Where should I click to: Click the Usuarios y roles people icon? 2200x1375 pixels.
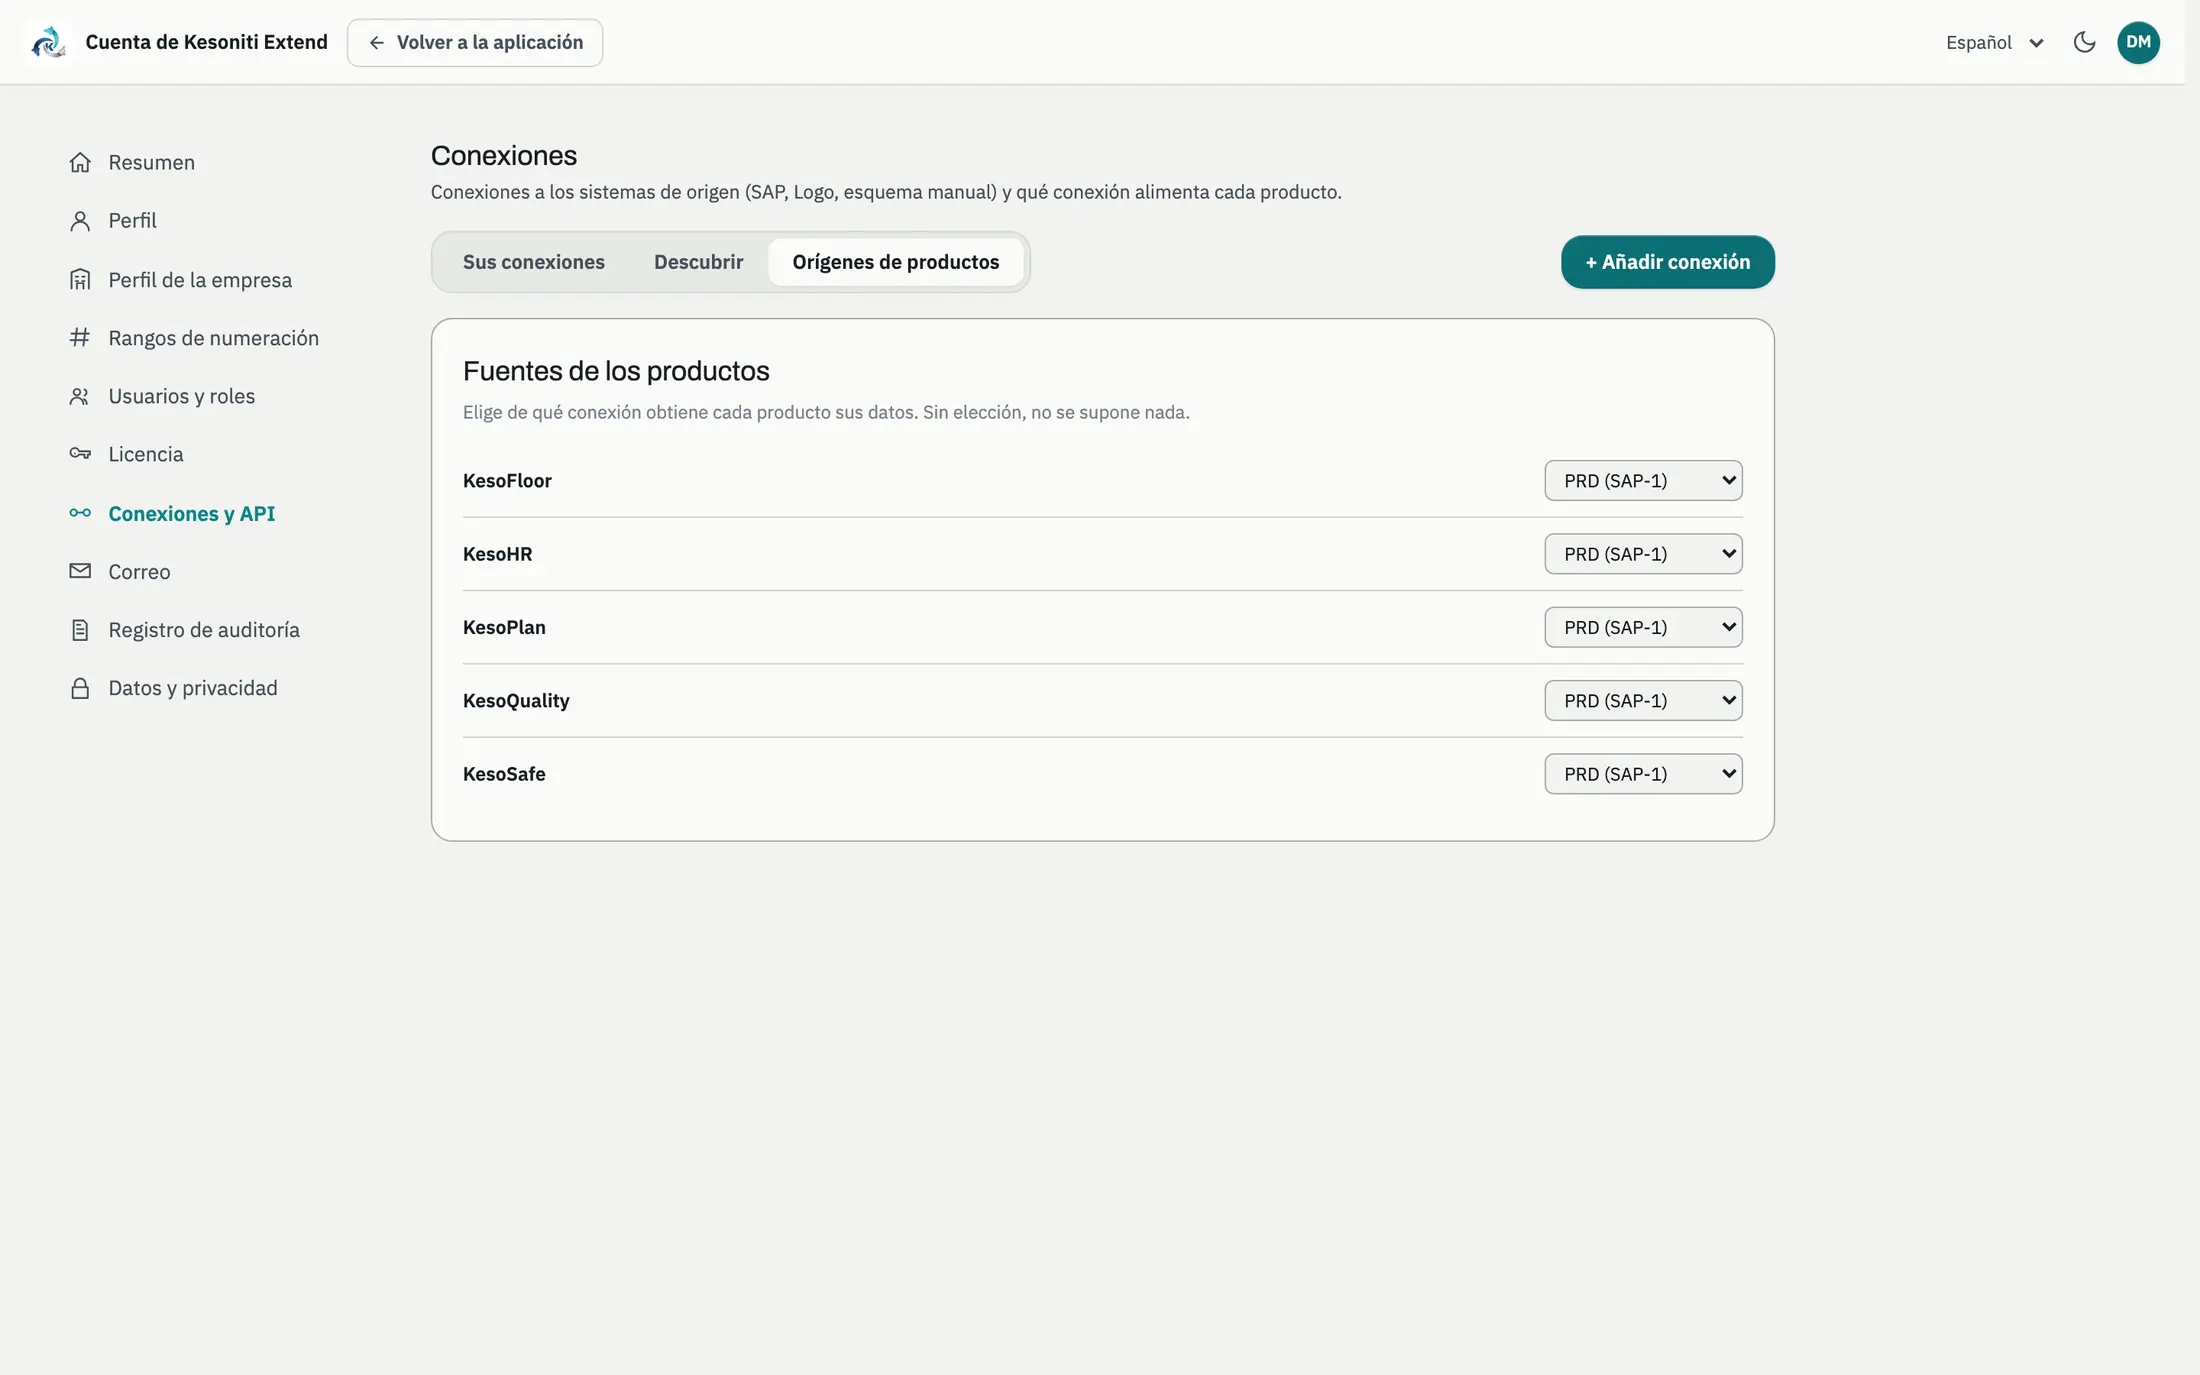[x=80, y=396]
